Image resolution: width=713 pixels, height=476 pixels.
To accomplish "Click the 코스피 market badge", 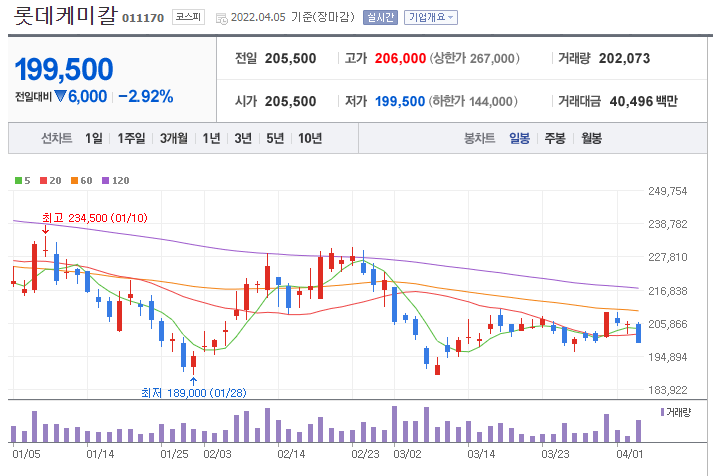I will (x=188, y=17).
